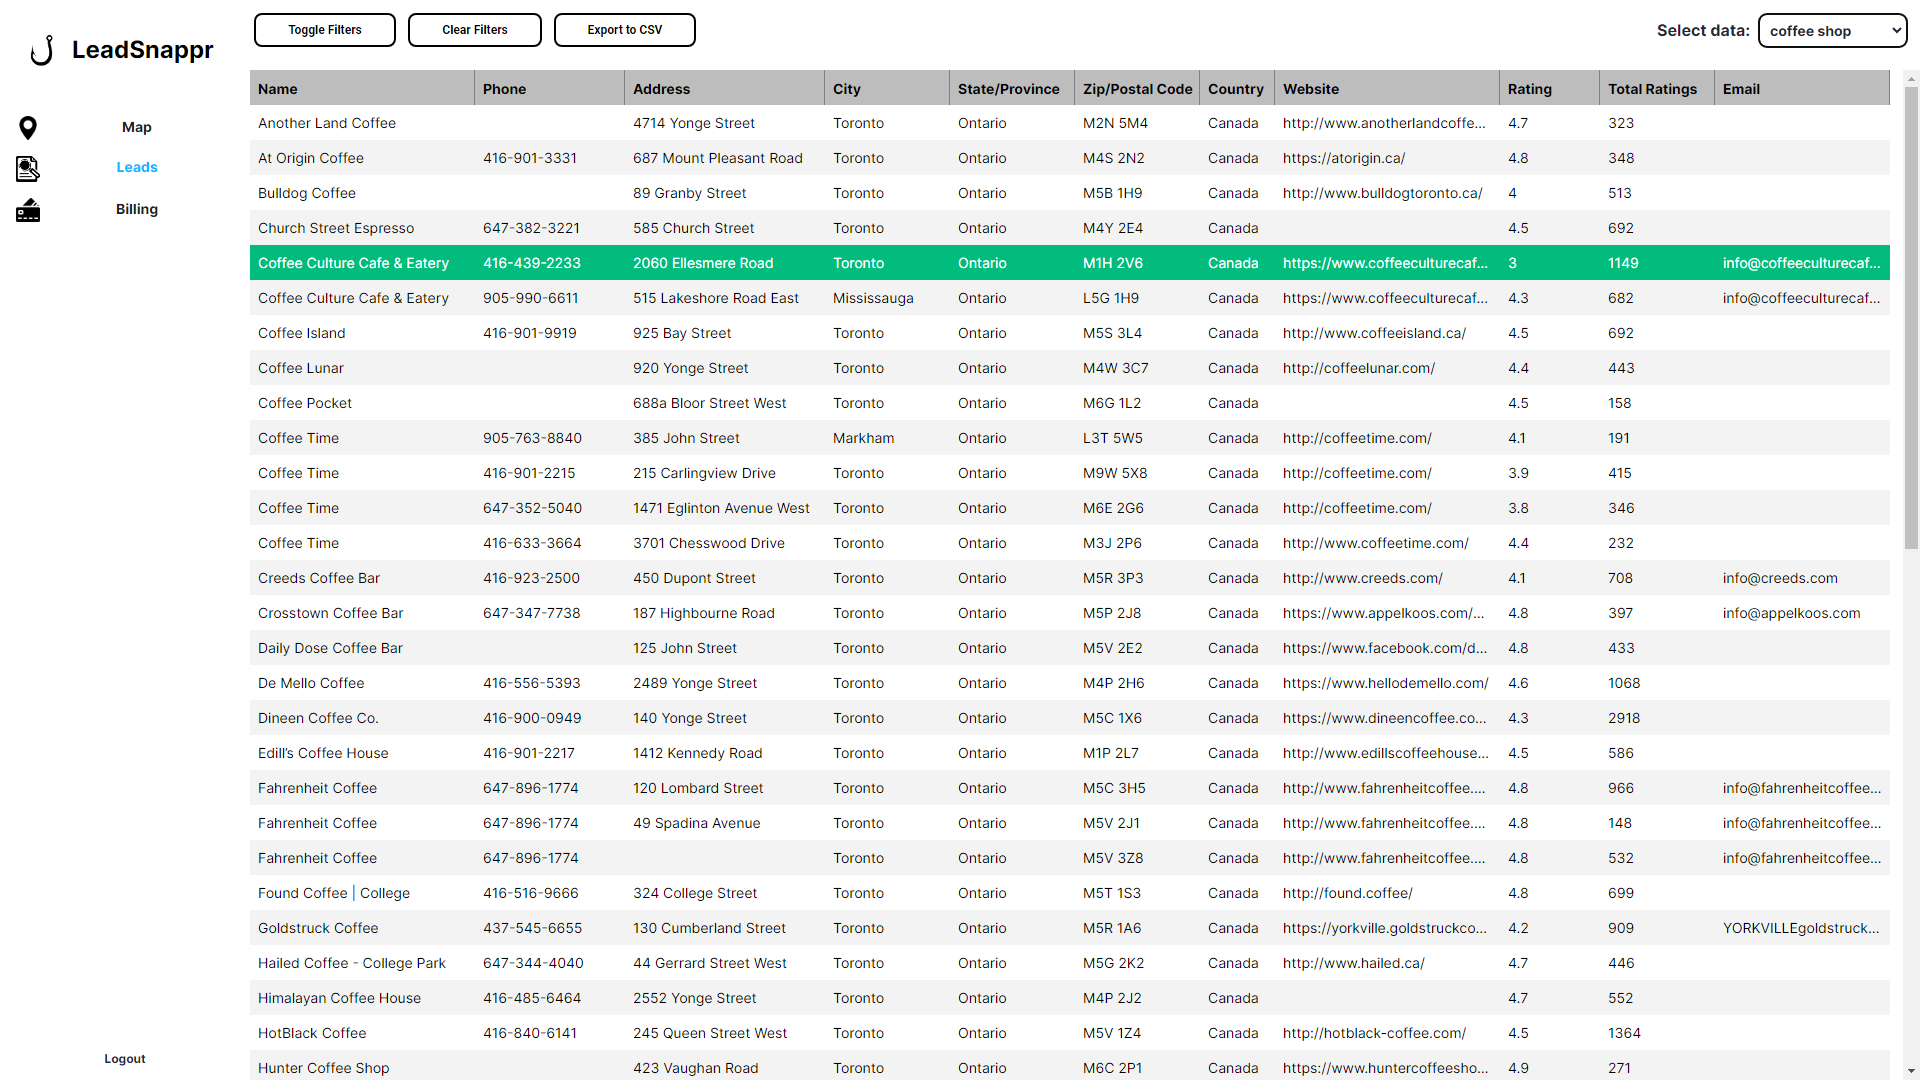
Task: Select the Another Land Coffee row name
Action: [327, 123]
